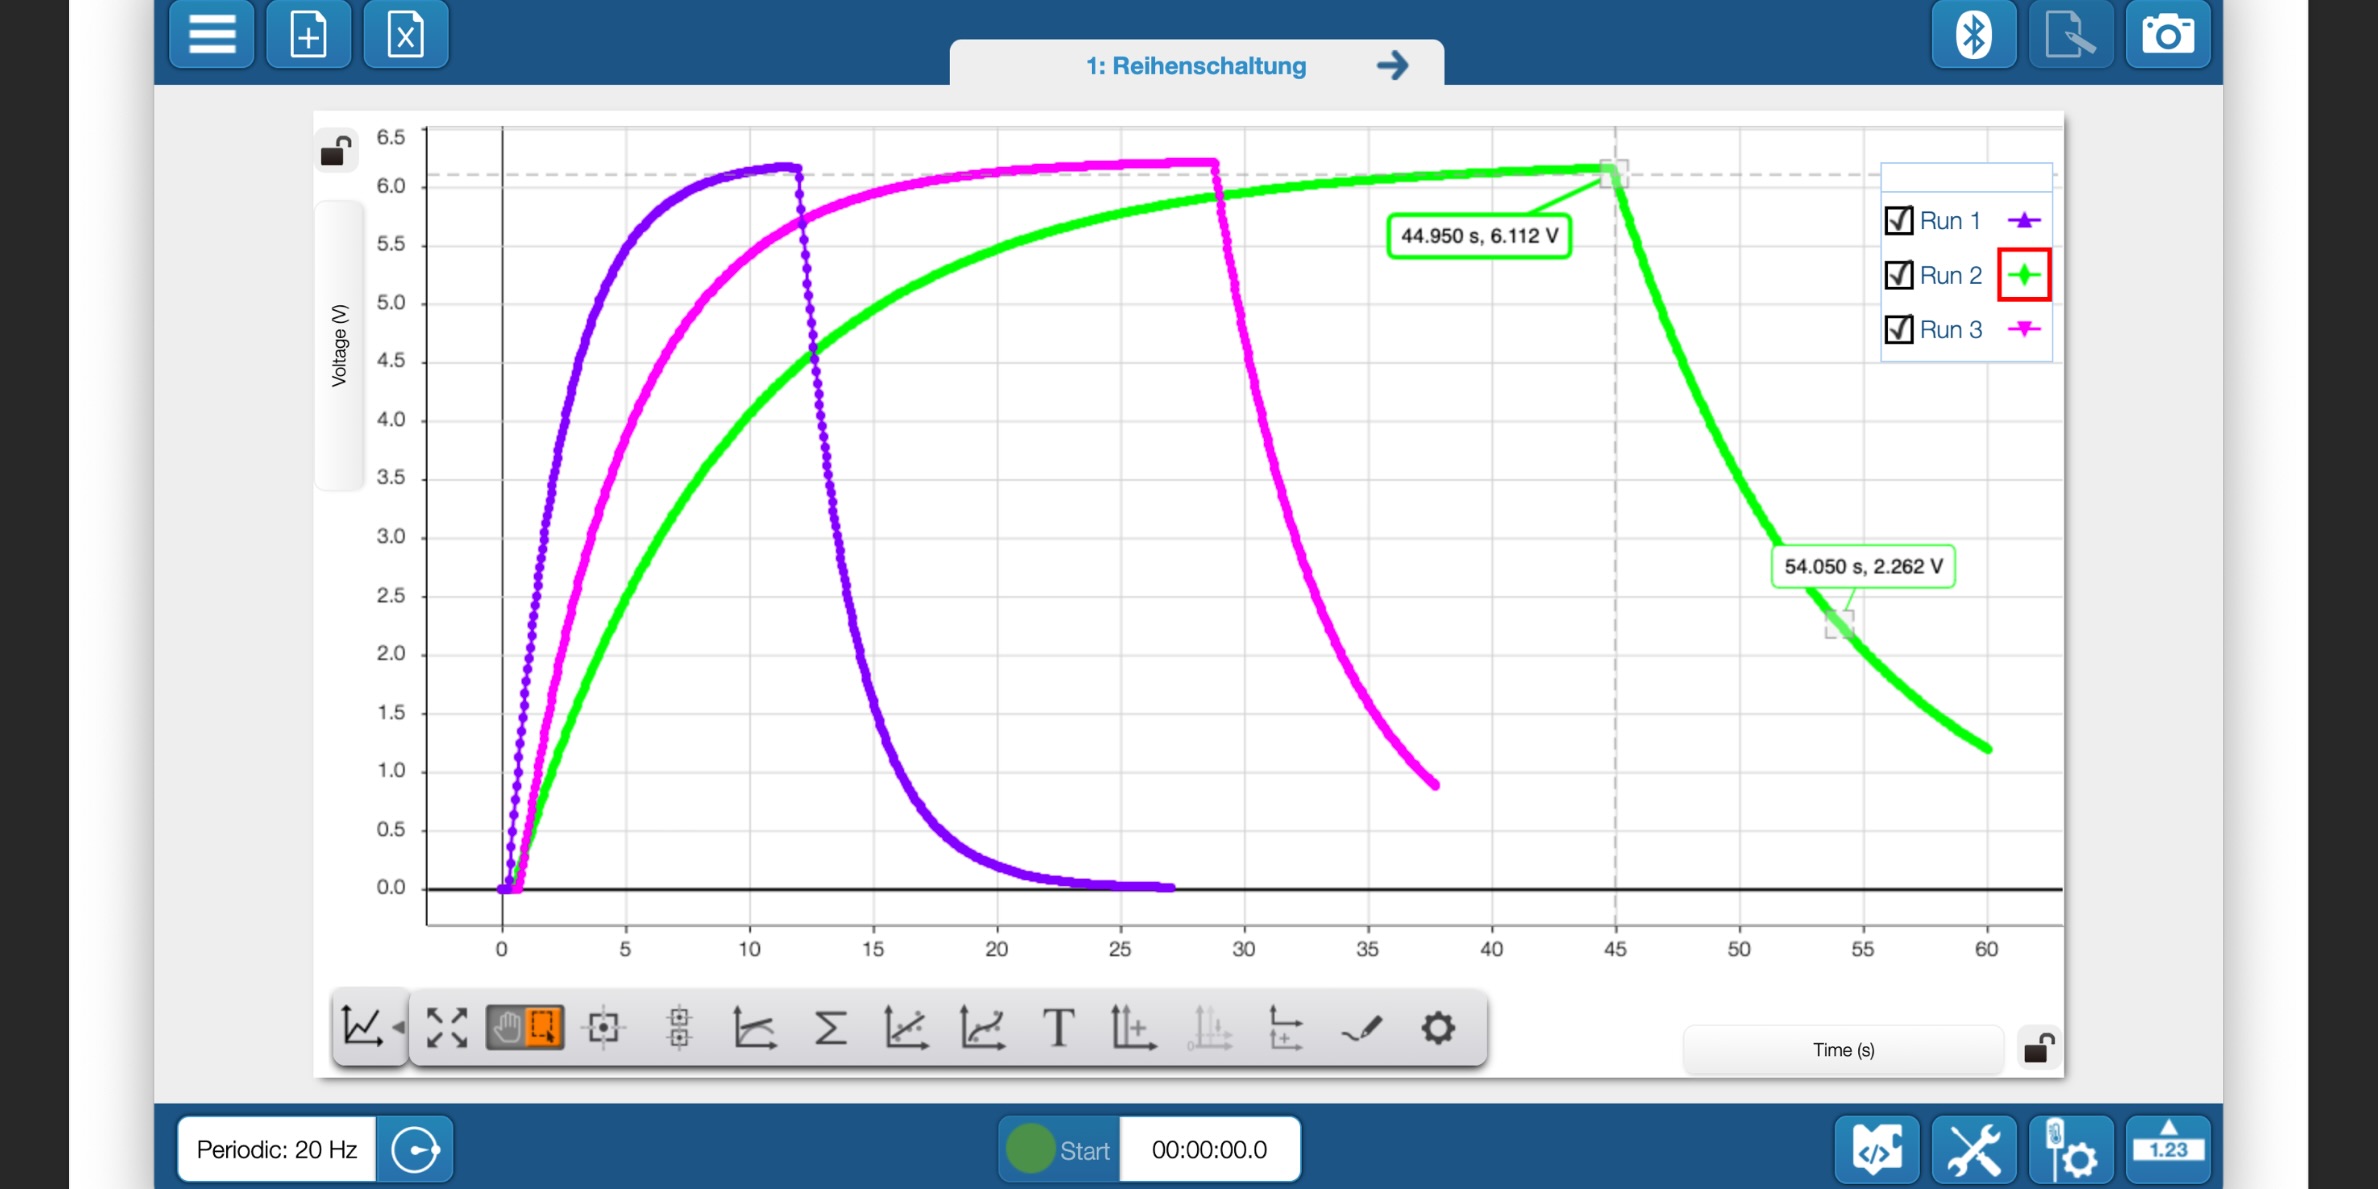
Task: Toggle the Run 3 checkbox
Action: point(1898,329)
